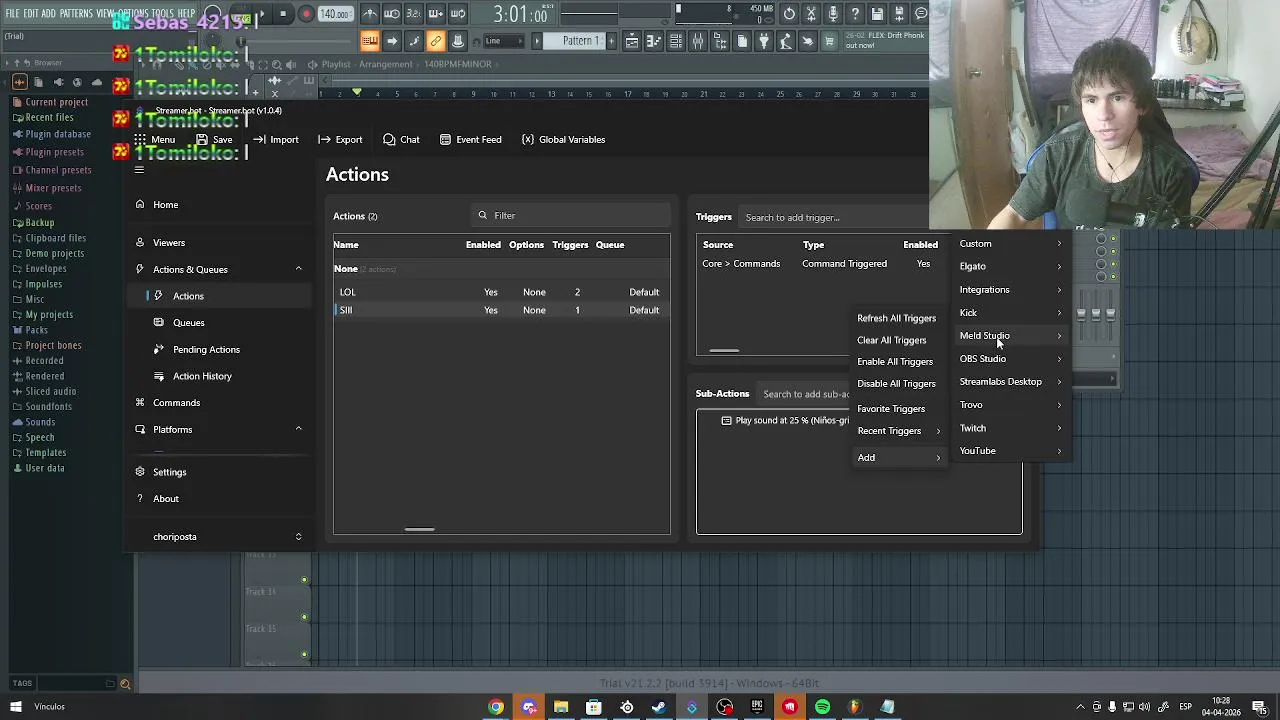
Task: Open Recent Triggers submenu
Action: (897, 431)
